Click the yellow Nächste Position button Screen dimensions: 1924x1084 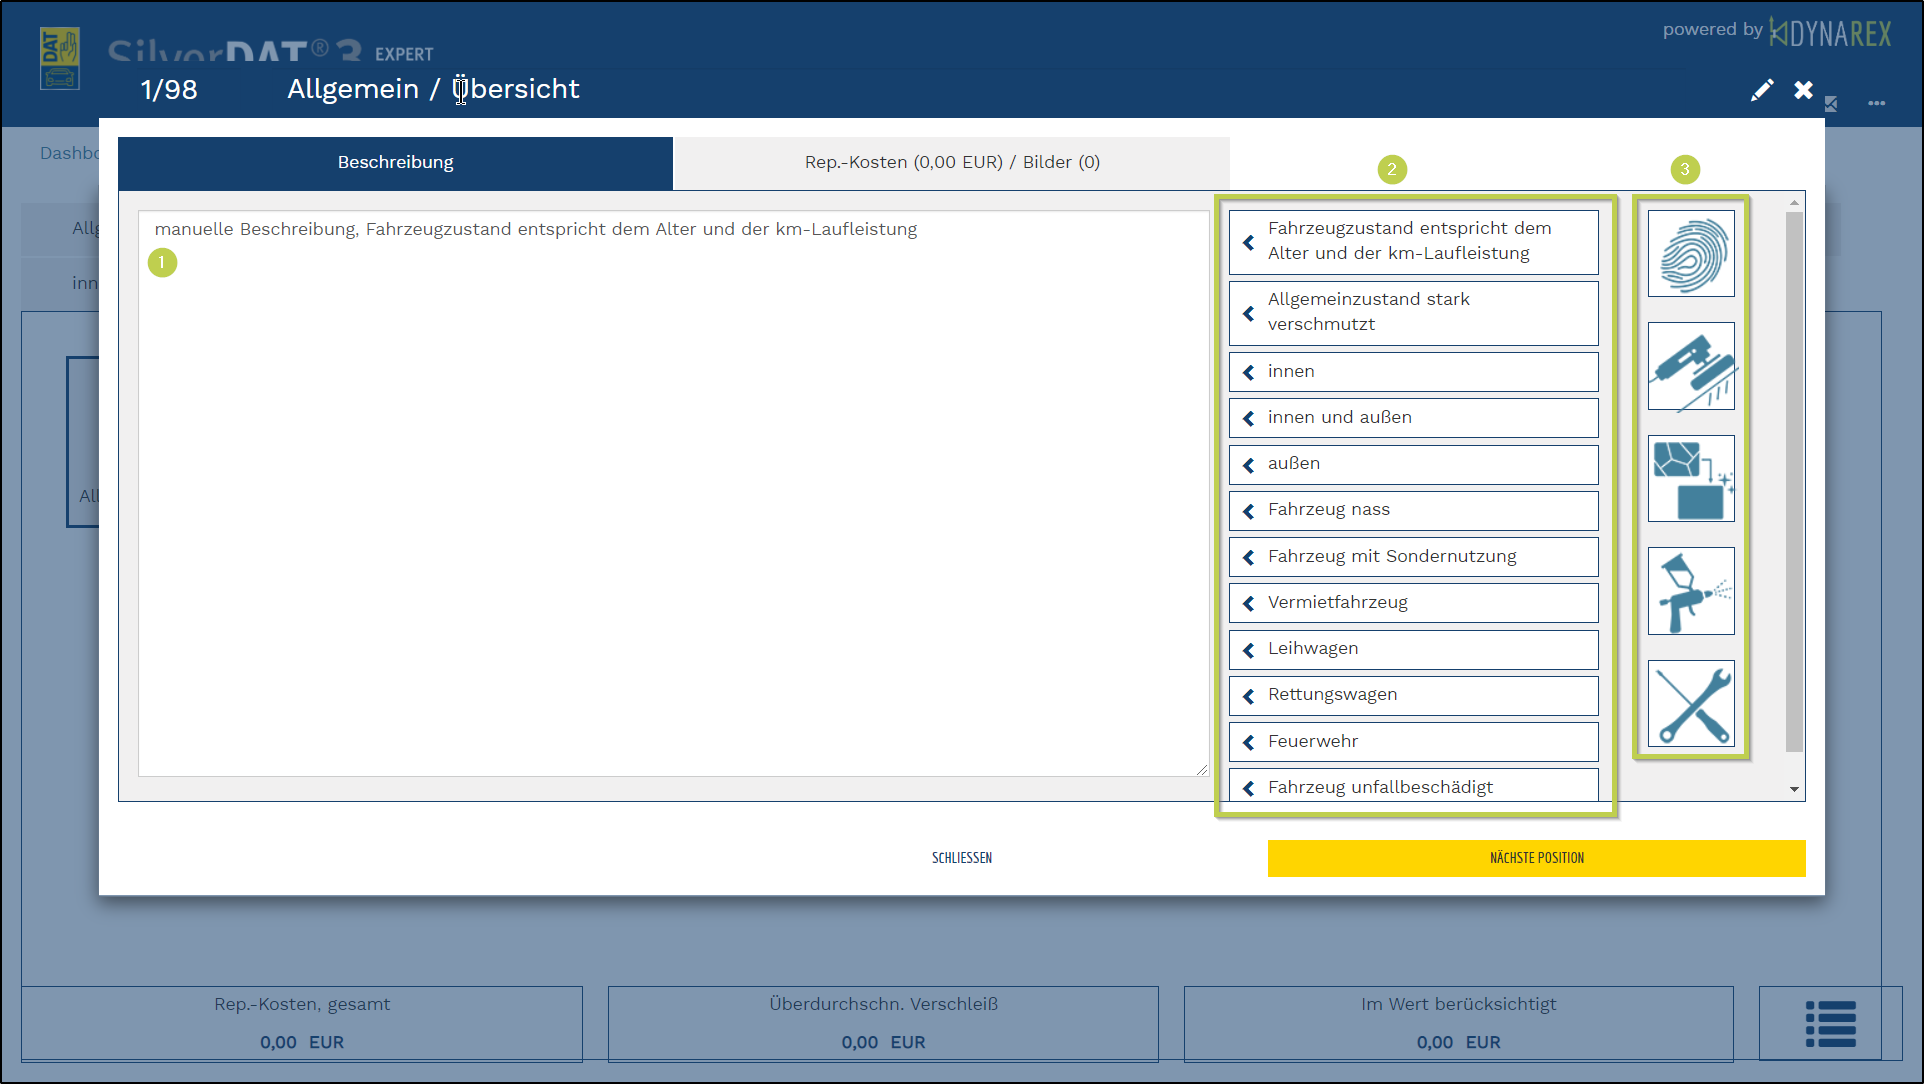(1536, 858)
